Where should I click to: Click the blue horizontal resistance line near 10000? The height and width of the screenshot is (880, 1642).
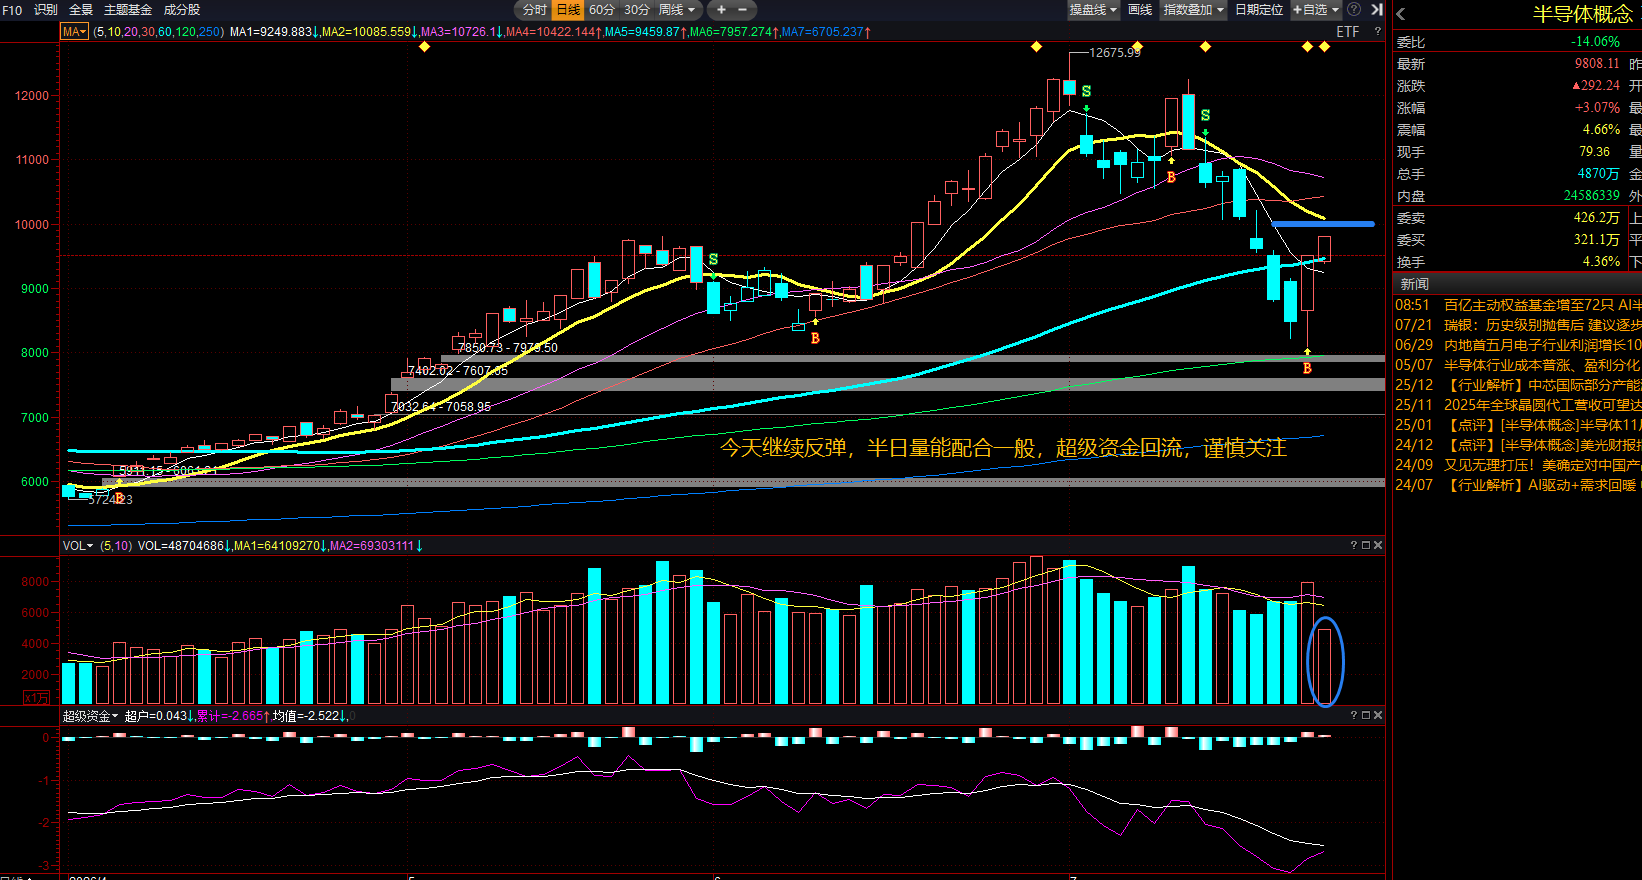(x=1322, y=224)
